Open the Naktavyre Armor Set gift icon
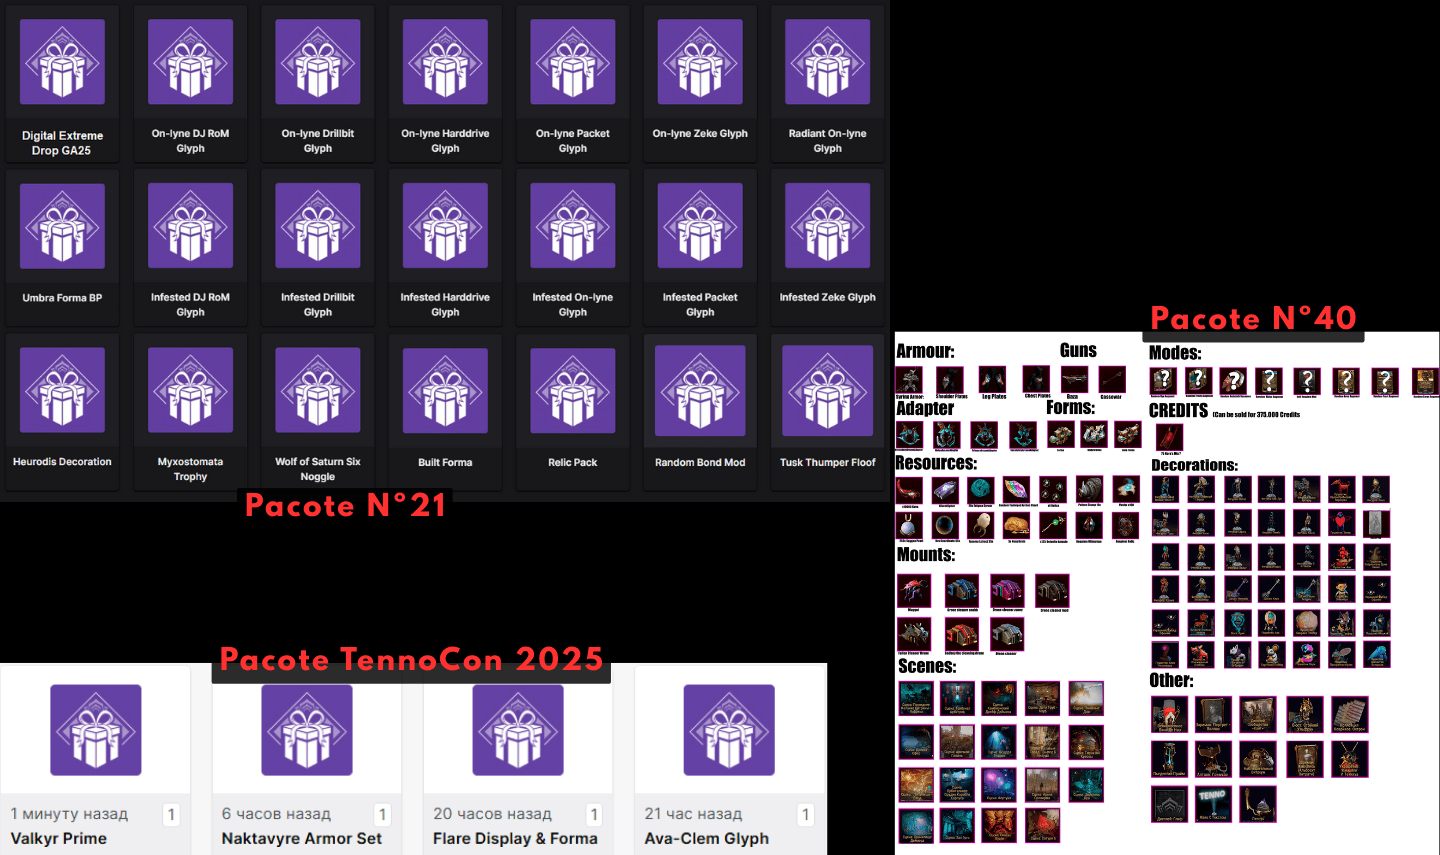Image resolution: width=1440 pixels, height=855 pixels. click(x=307, y=730)
